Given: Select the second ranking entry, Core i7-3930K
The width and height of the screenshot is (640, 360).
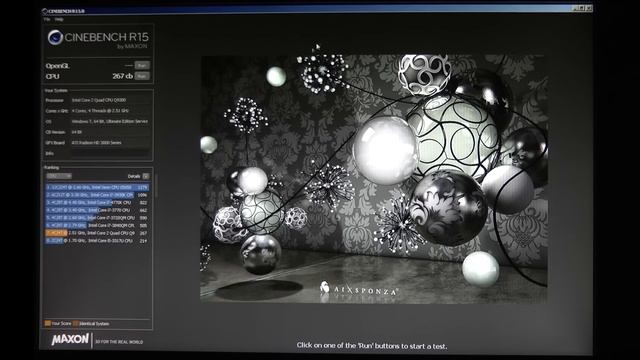Looking at the screenshot, I should click(x=97, y=195).
